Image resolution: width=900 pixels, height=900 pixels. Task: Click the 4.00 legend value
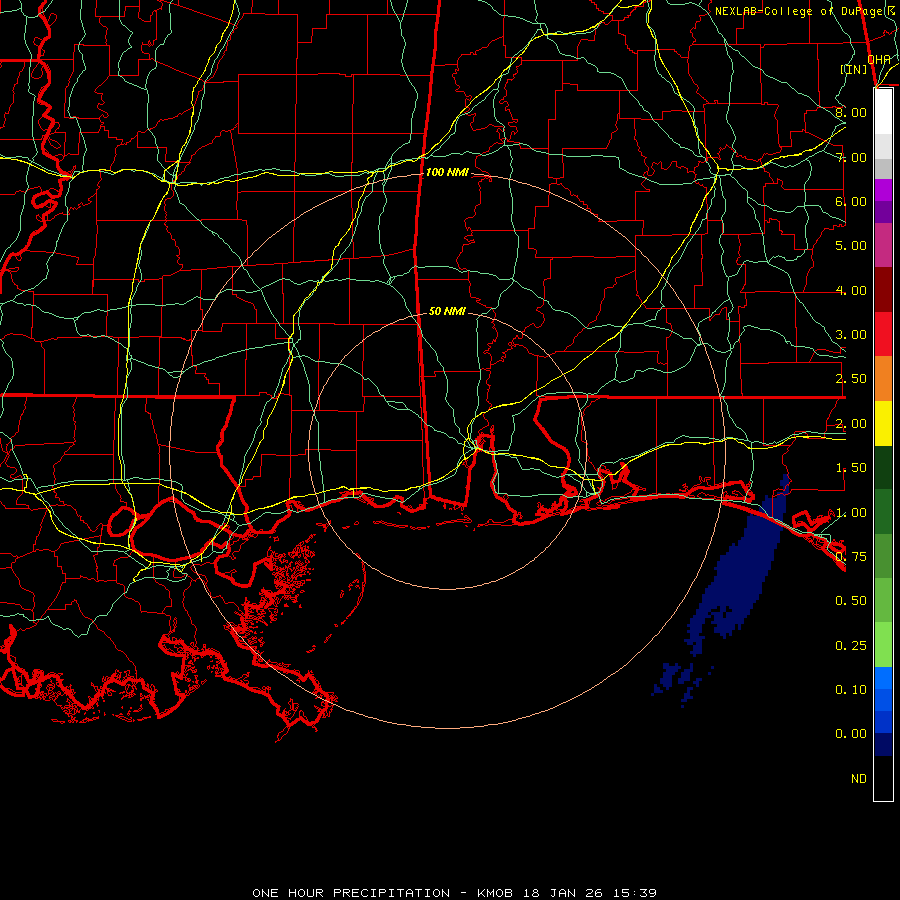click(x=851, y=290)
